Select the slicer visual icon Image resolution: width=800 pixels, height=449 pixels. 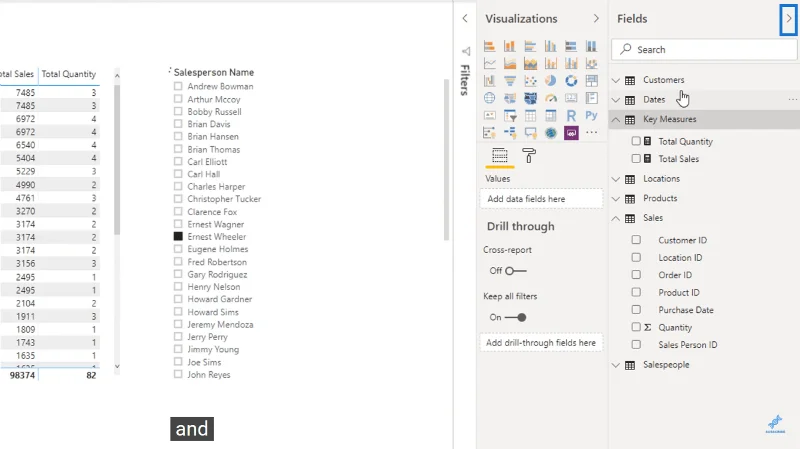click(510, 116)
